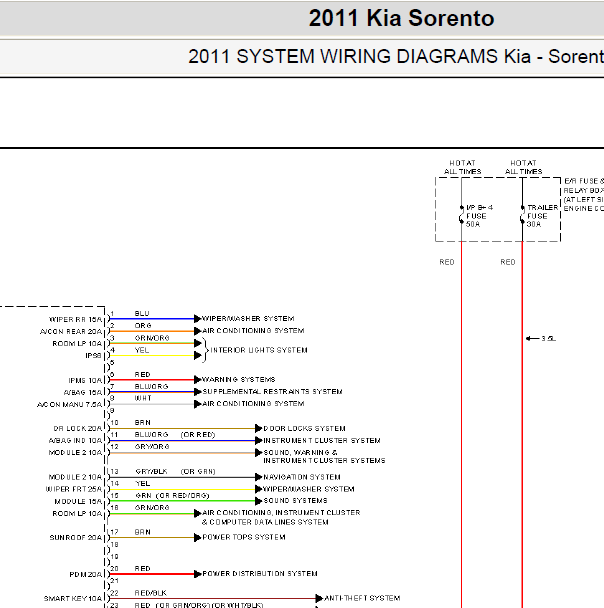The width and height of the screenshot is (604, 608).
Task: Select 'HOT AT ALL TIMES' above the trailer fuse
Action: 523,167
